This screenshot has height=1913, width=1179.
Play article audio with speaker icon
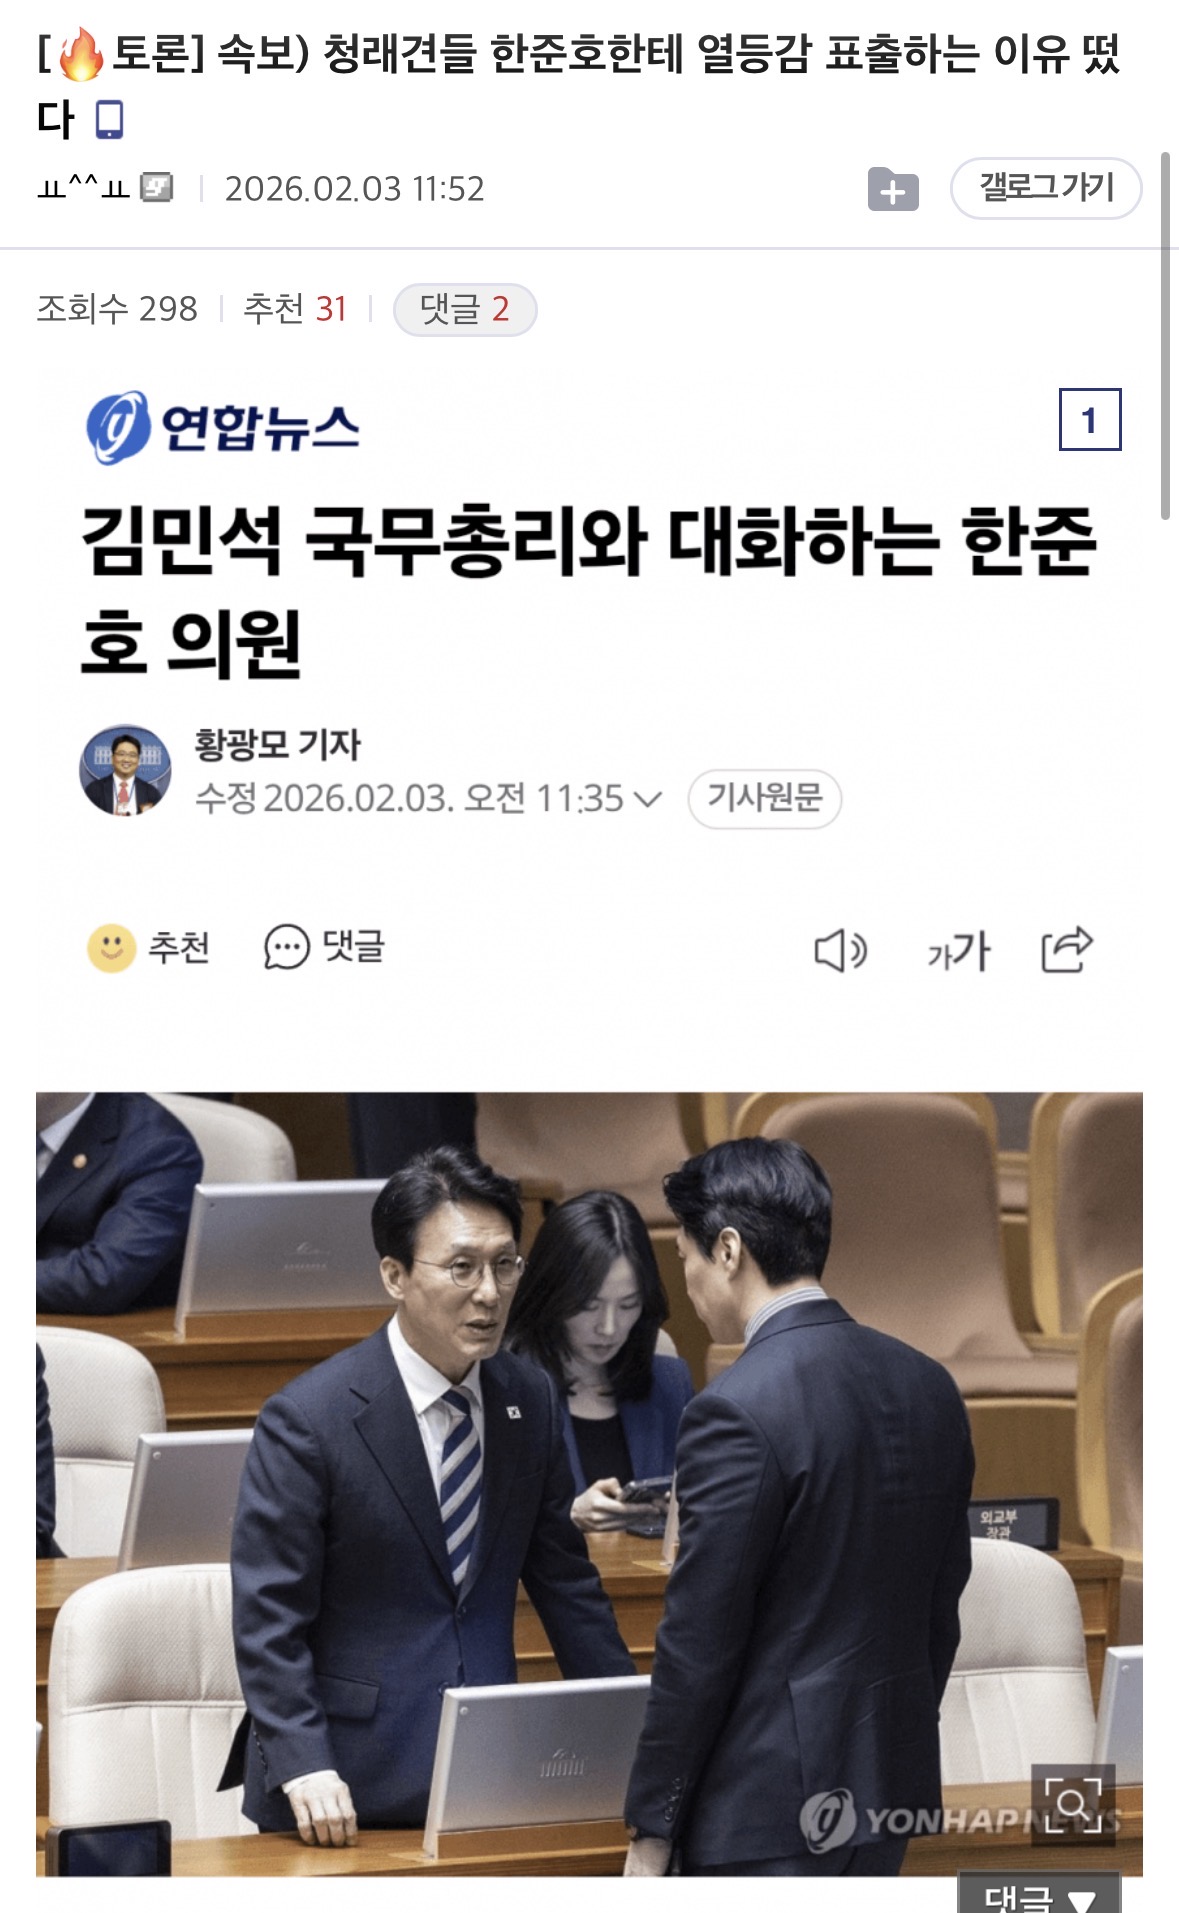pos(840,950)
